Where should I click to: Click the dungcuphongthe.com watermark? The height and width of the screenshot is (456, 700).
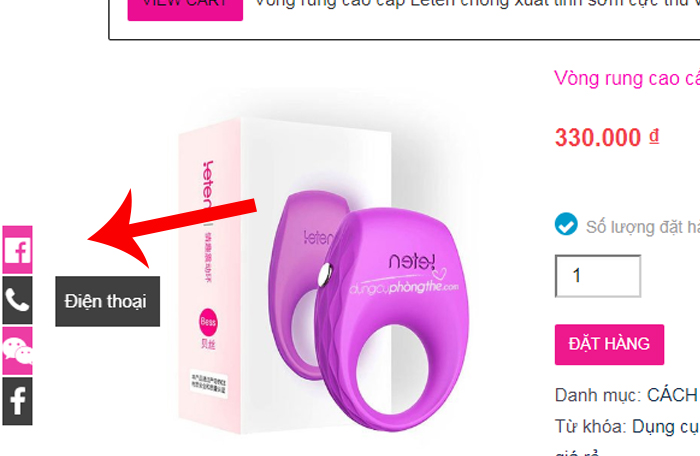click(x=404, y=288)
